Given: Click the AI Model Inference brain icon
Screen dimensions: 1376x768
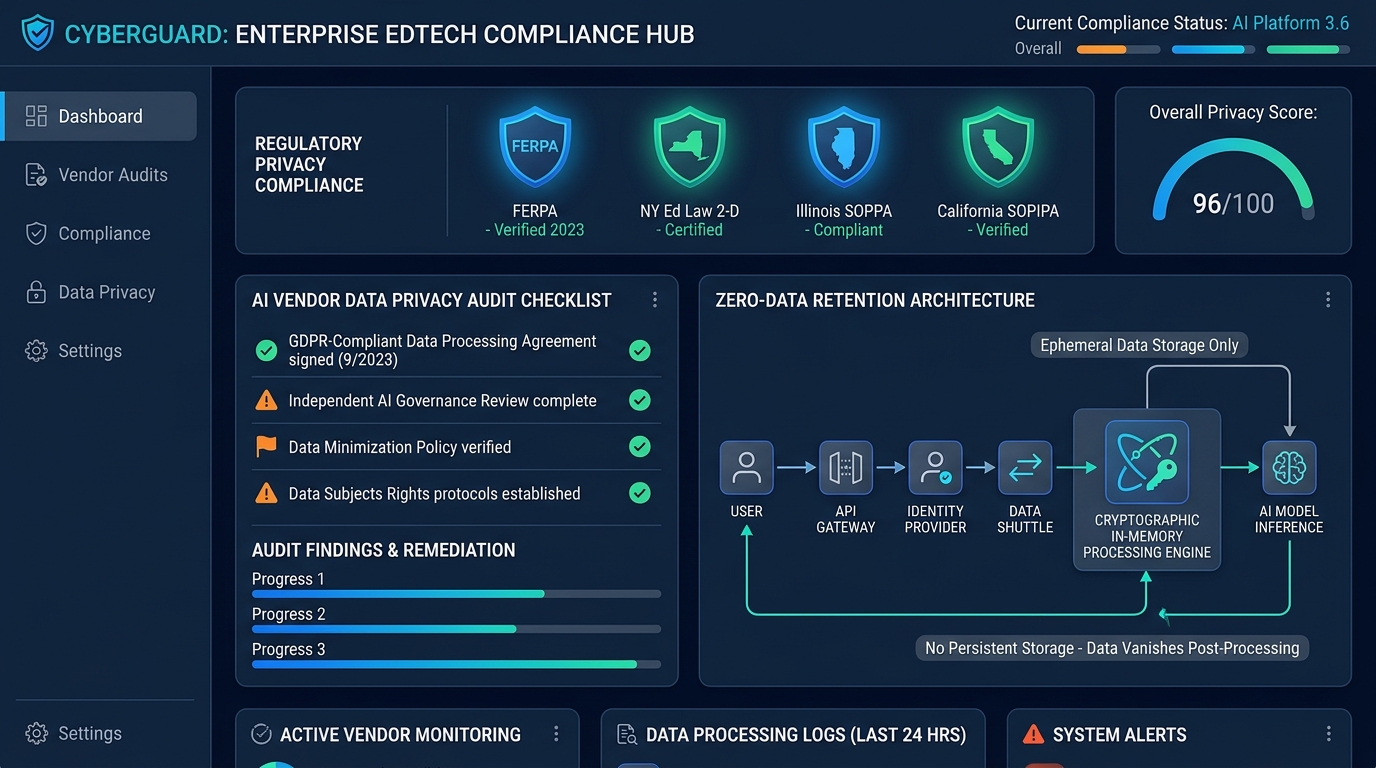Looking at the screenshot, I should (x=1289, y=467).
